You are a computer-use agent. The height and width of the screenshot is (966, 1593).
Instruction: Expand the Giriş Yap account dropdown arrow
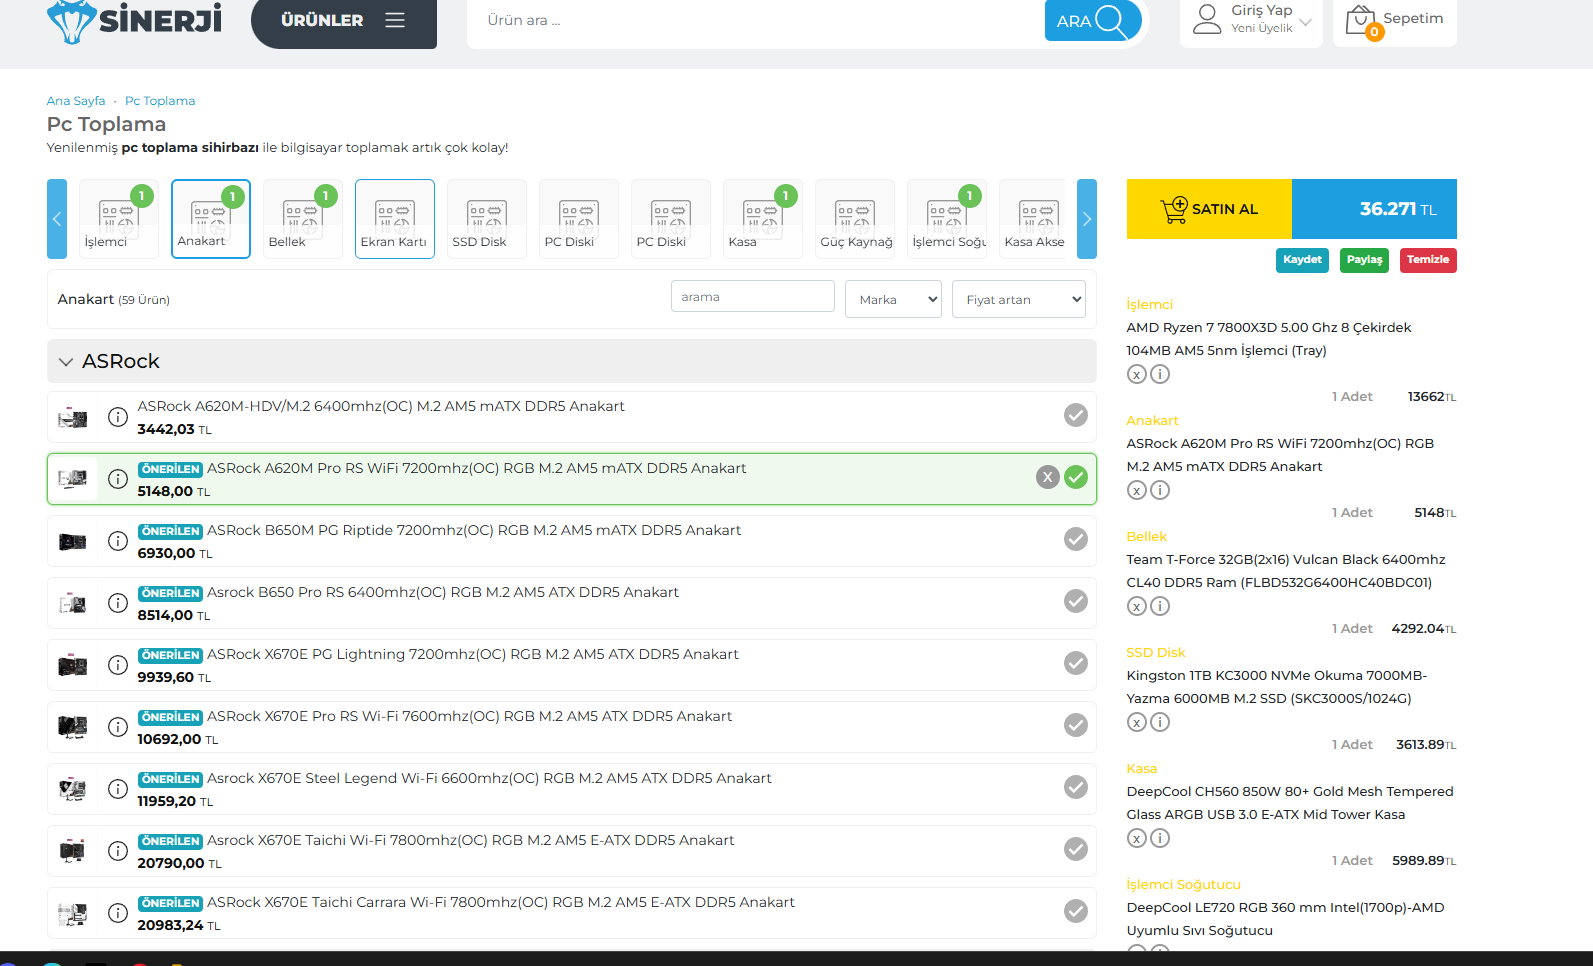[1305, 22]
